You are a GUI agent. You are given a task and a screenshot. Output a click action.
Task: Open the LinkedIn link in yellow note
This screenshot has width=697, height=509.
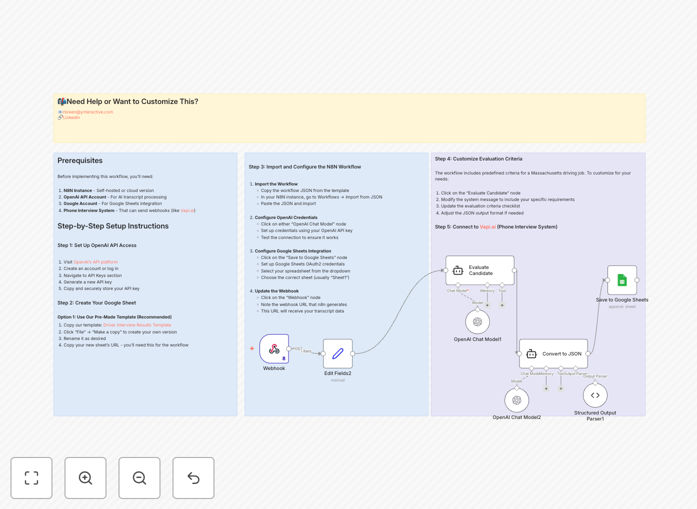pyautogui.click(x=72, y=117)
